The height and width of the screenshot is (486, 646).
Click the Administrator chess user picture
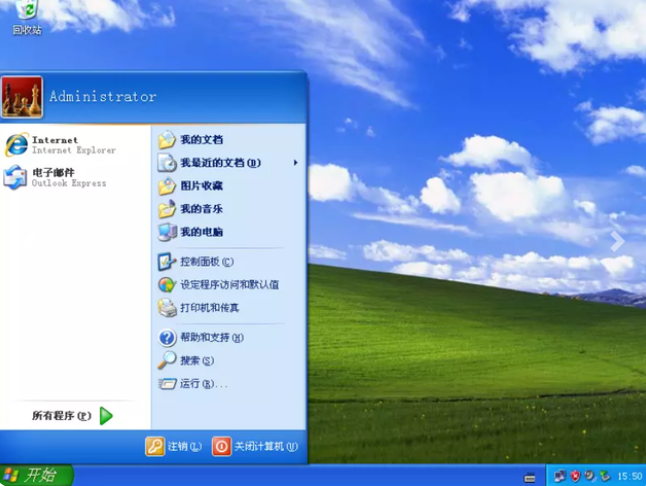pos(23,97)
